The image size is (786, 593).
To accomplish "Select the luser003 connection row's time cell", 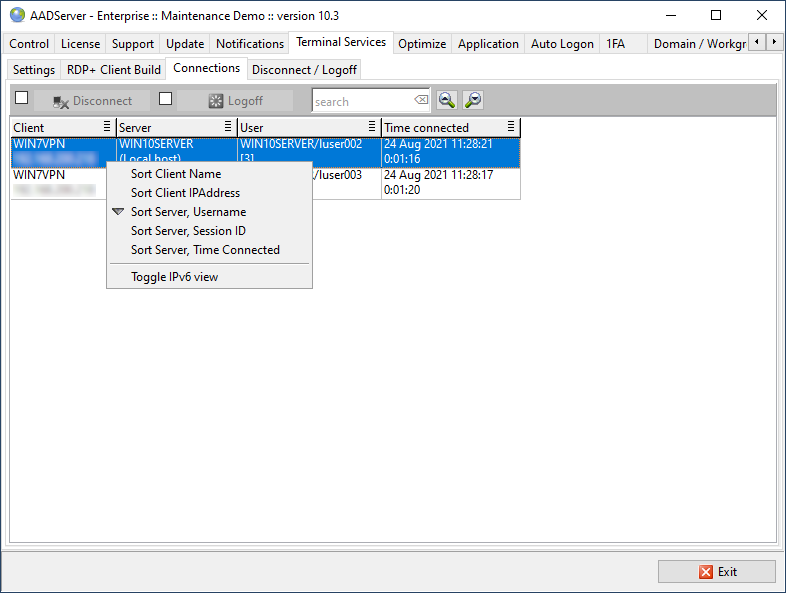I will tap(450, 182).
